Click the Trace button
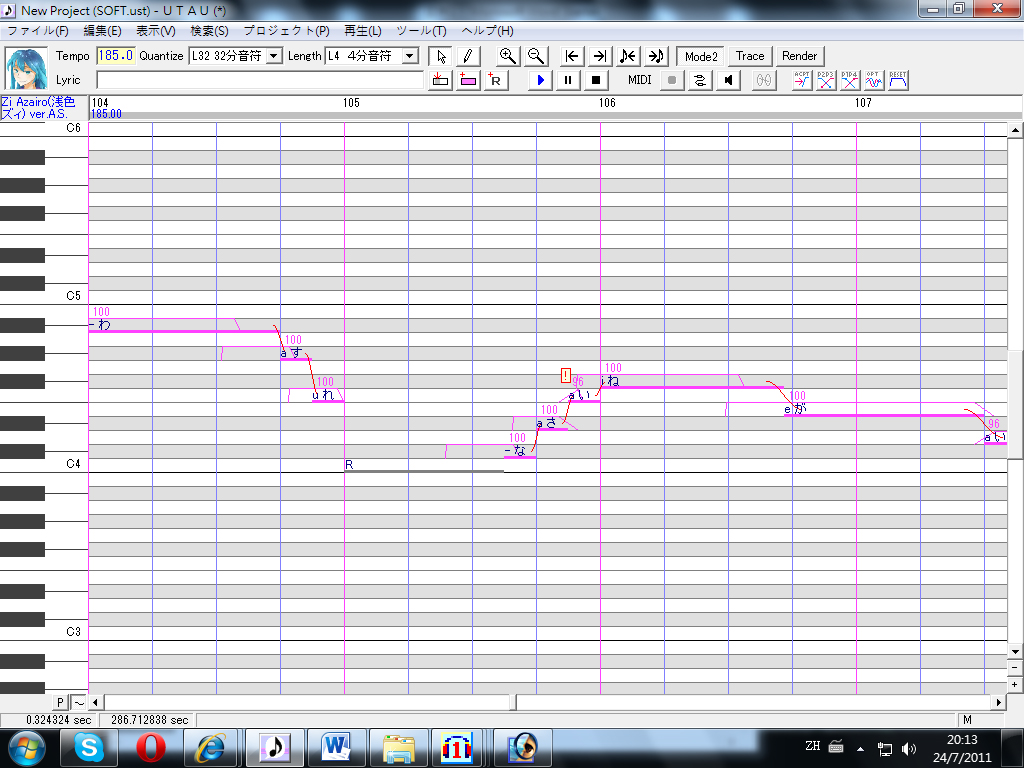 click(x=750, y=56)
